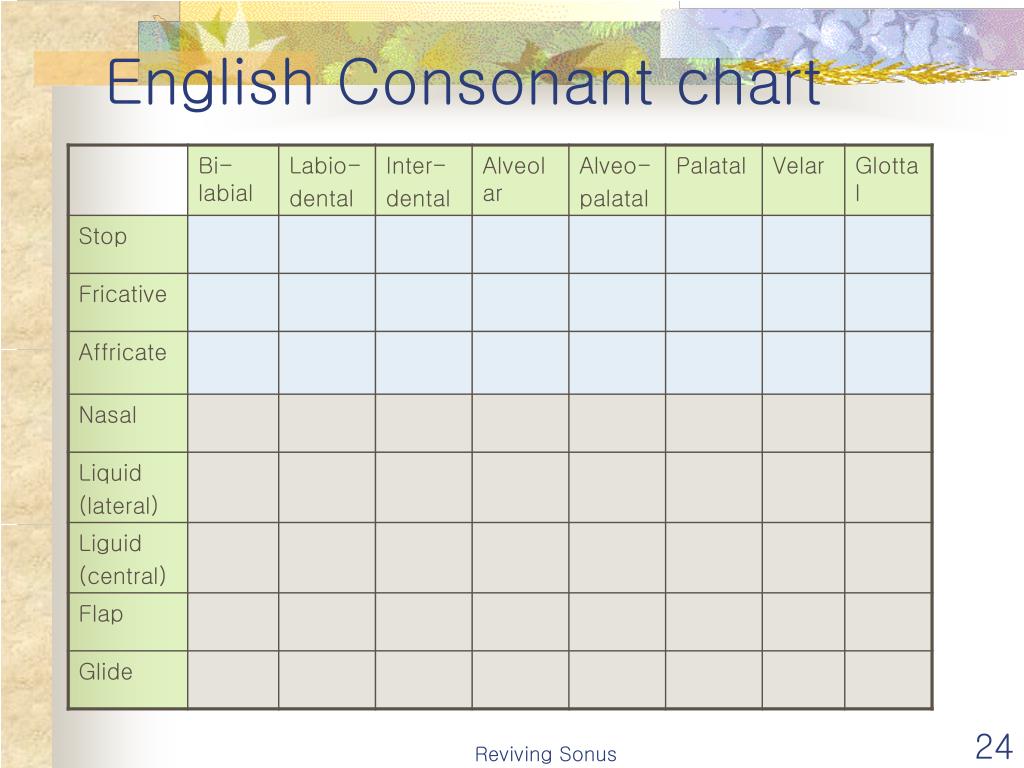Screen dimensions: 1024x768
Task: Select the empty Stop Bi-labial cell
Action: (x=233, y=244)
